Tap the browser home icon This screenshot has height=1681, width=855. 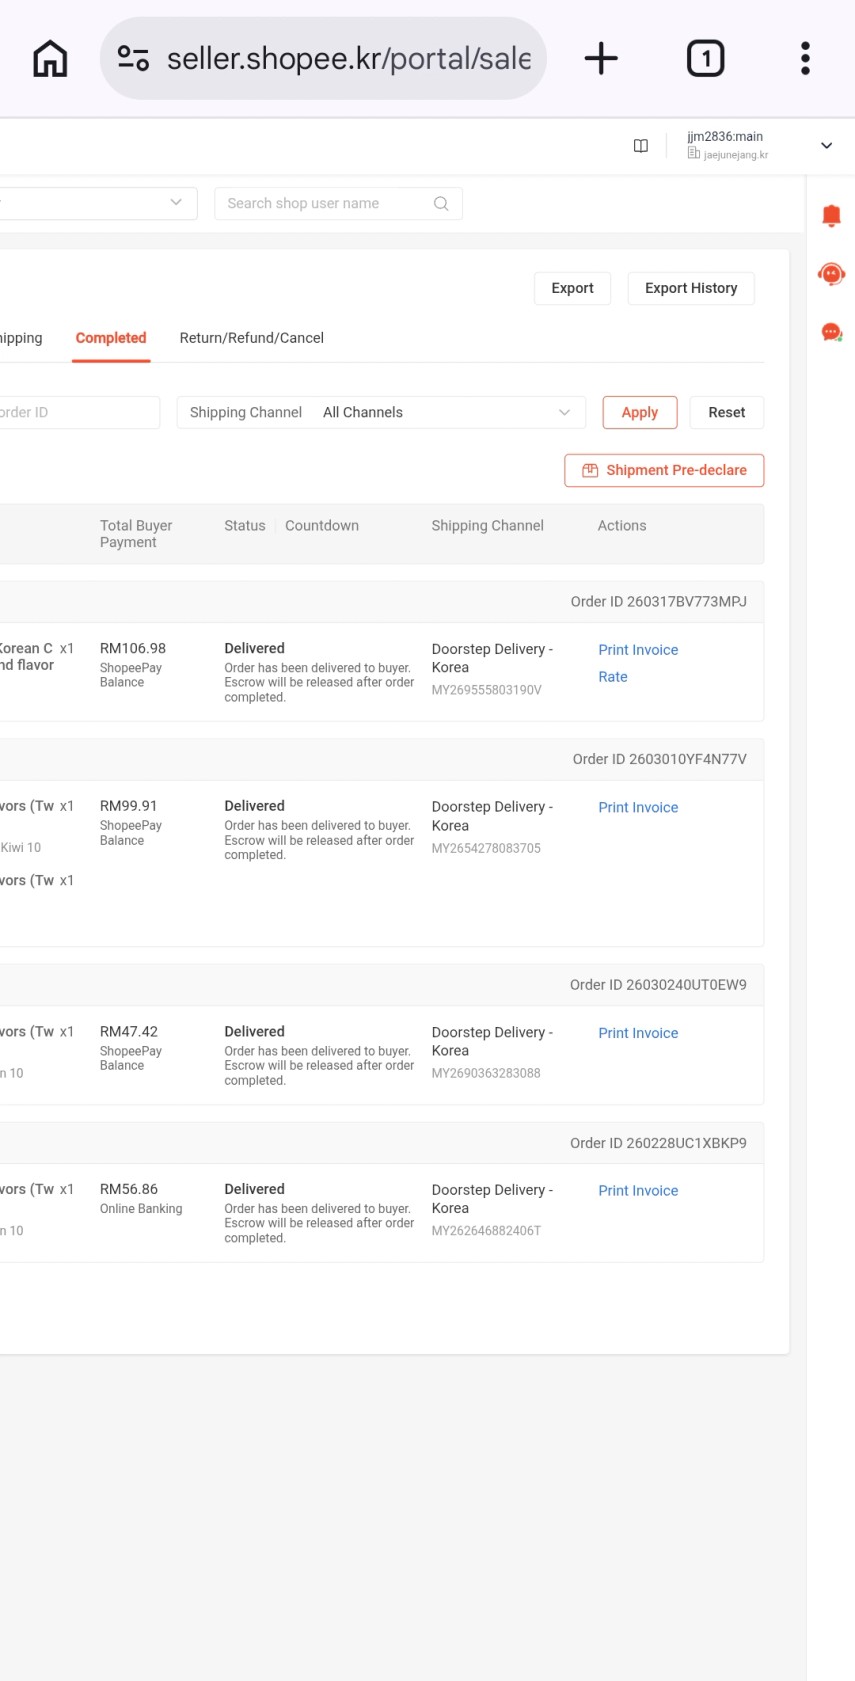tap(50, 59)
